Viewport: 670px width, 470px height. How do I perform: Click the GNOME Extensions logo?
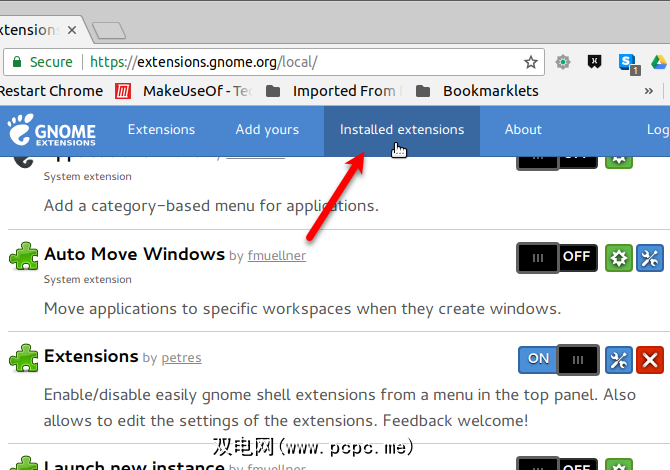51,130
